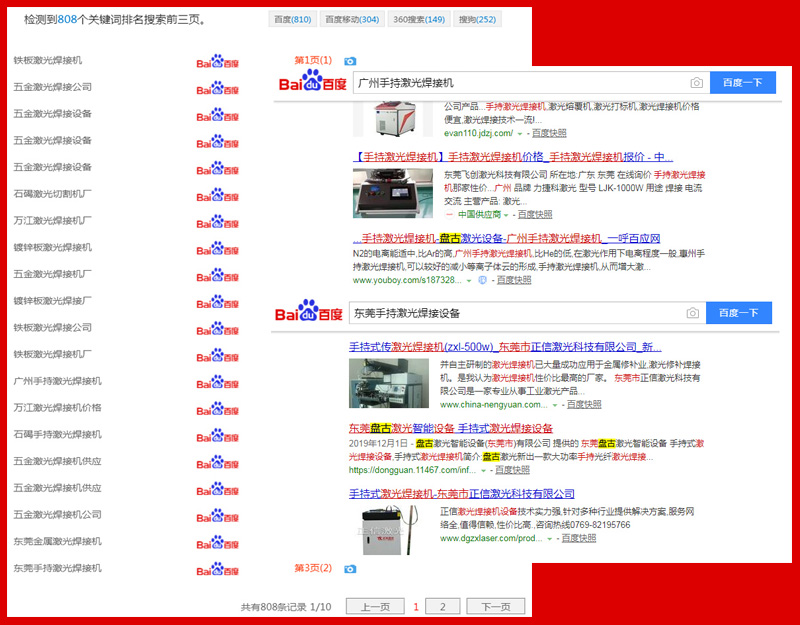This screenshot has height=625, width=800.
Task: Click Baidu logo in 五金激光焊接机厂 row
Action: pos(217,275)
